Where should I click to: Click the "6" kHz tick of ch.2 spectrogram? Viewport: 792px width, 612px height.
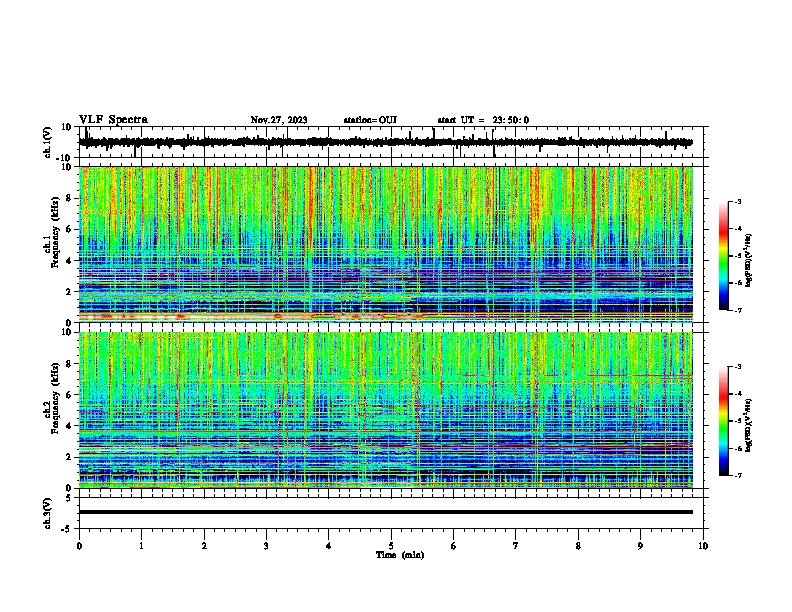point(69,395)
